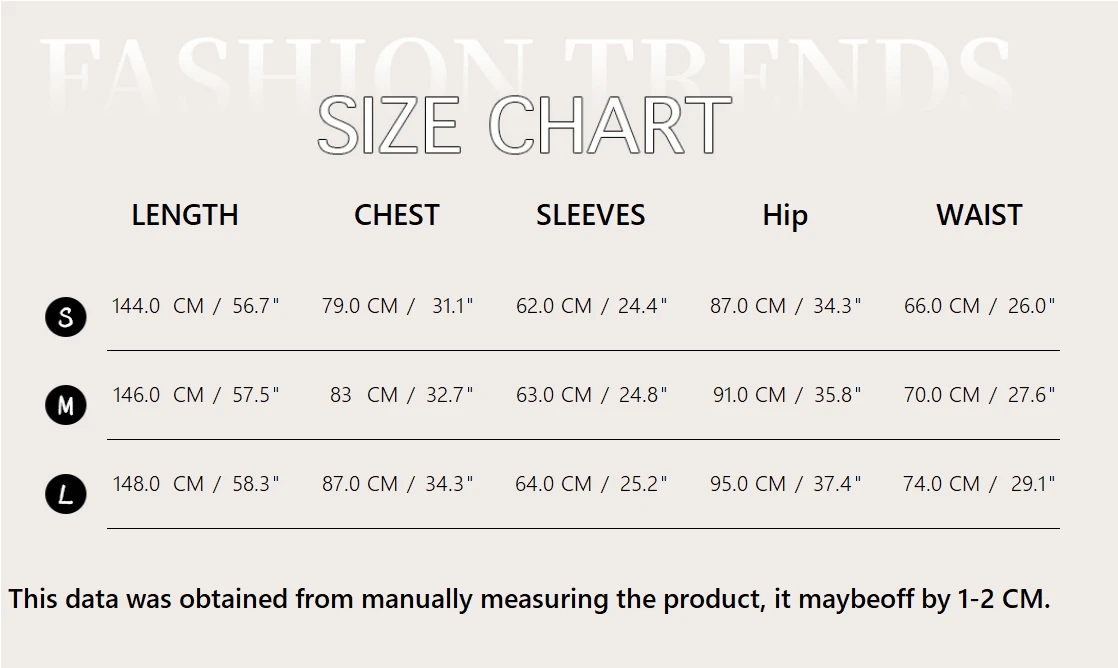
Task: Click the black L size badge
Action: point(66,494)
